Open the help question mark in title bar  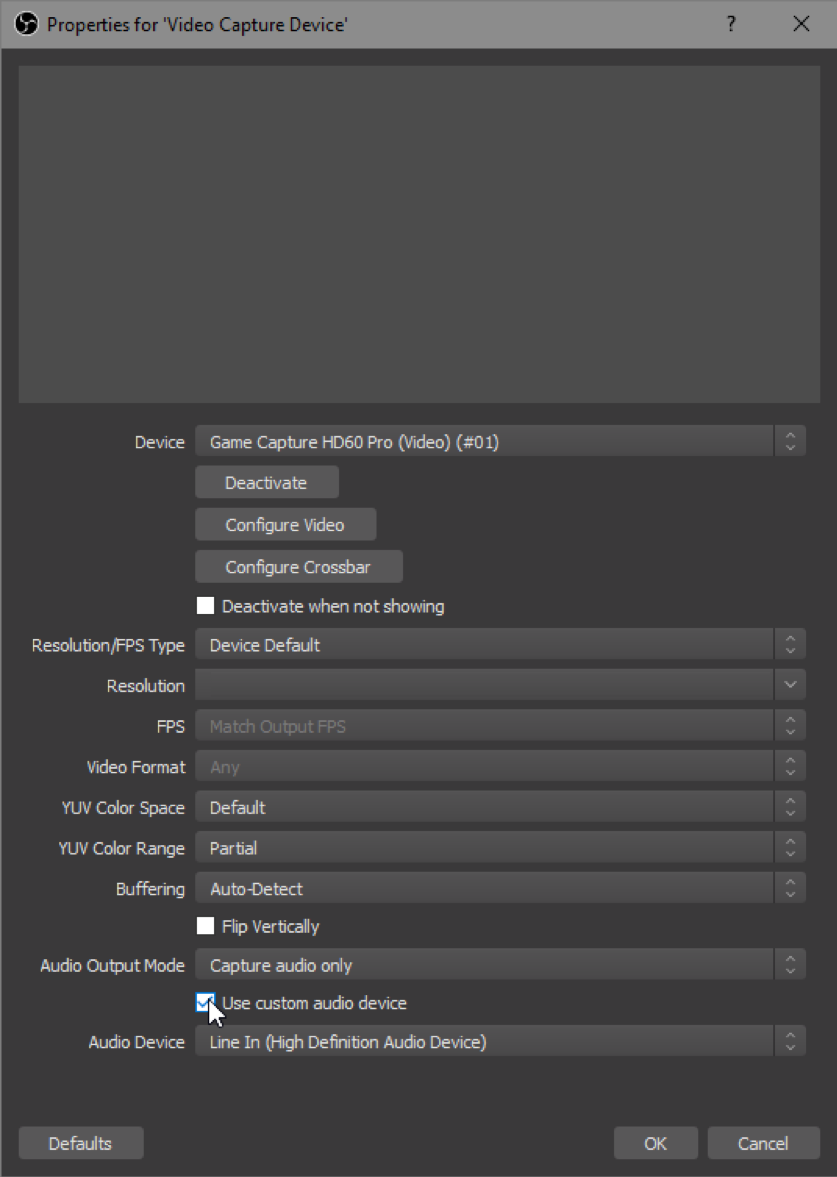point(731,24)
